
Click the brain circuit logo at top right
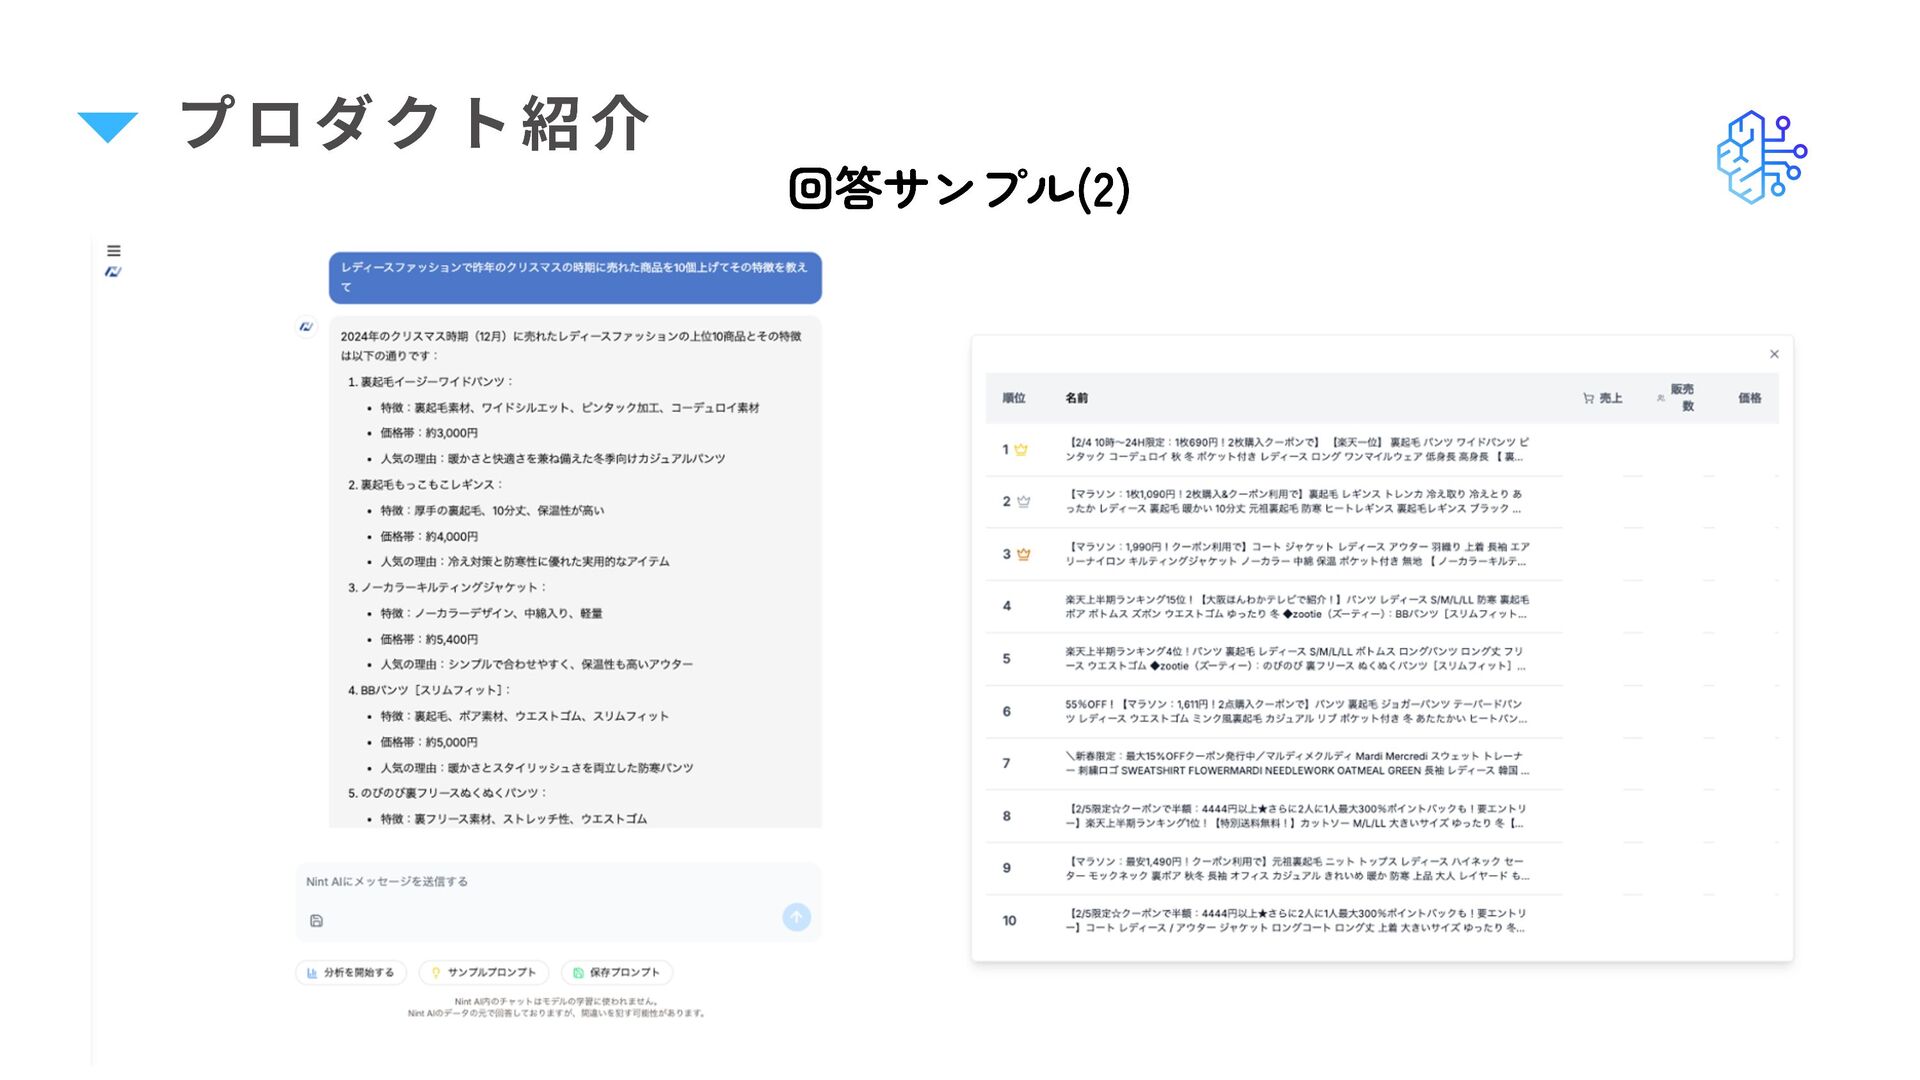(x=1760, y=157)
